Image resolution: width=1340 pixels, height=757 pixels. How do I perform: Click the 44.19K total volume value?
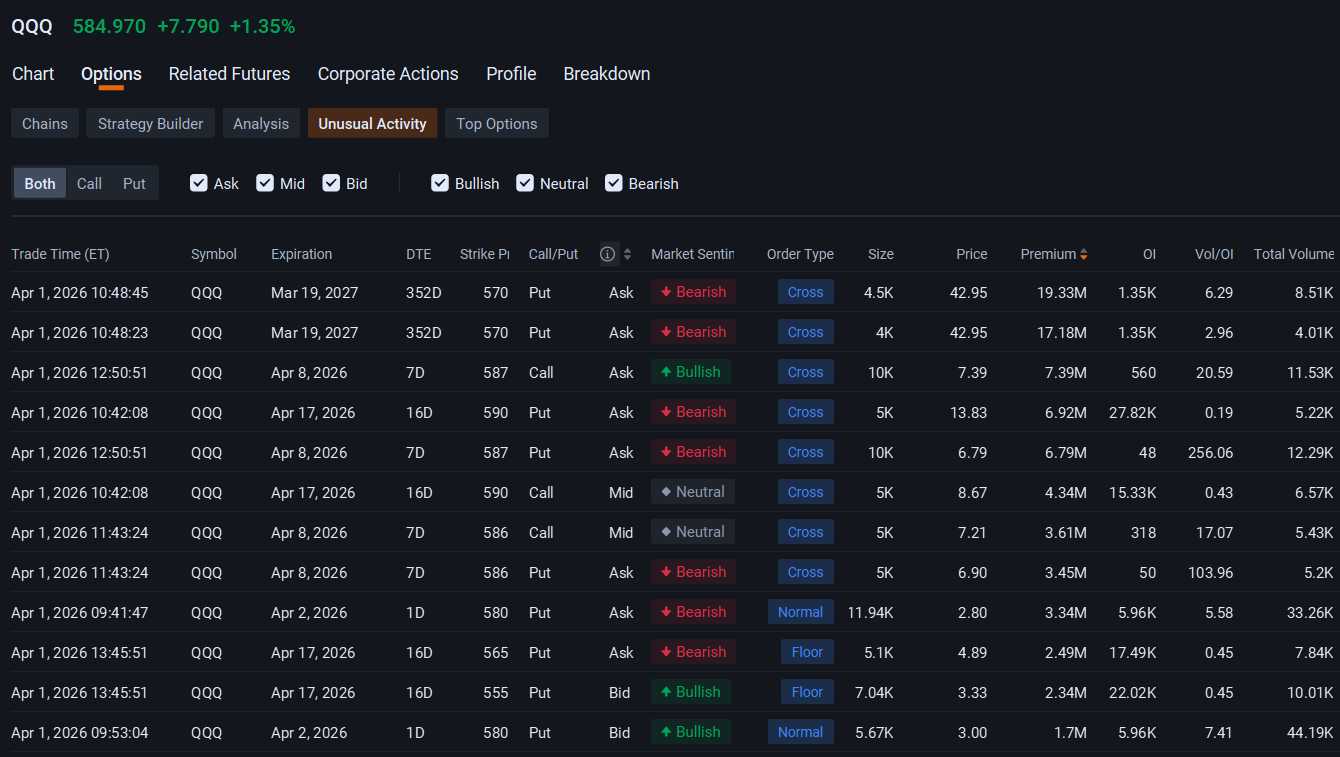click(x=1309, y=732)
